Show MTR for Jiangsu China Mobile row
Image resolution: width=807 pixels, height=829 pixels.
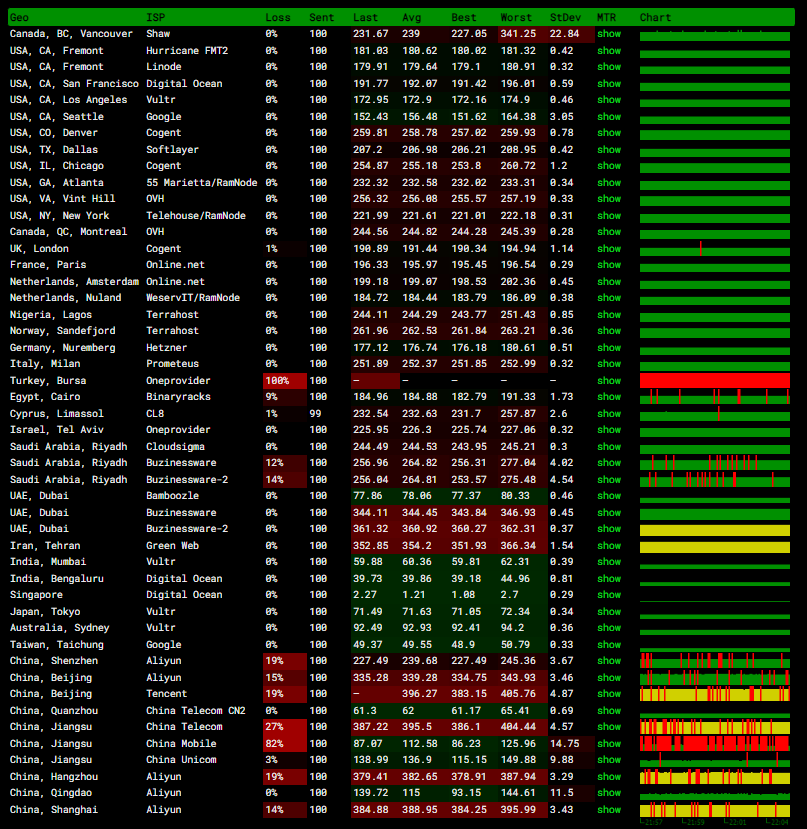click(609, 743)
